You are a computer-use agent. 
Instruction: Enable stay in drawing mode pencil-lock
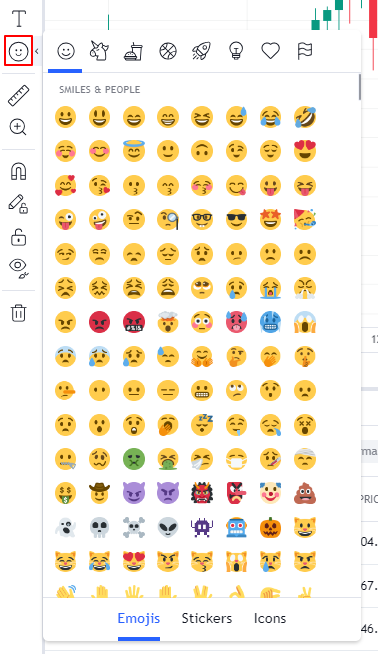tap(18, 204)
